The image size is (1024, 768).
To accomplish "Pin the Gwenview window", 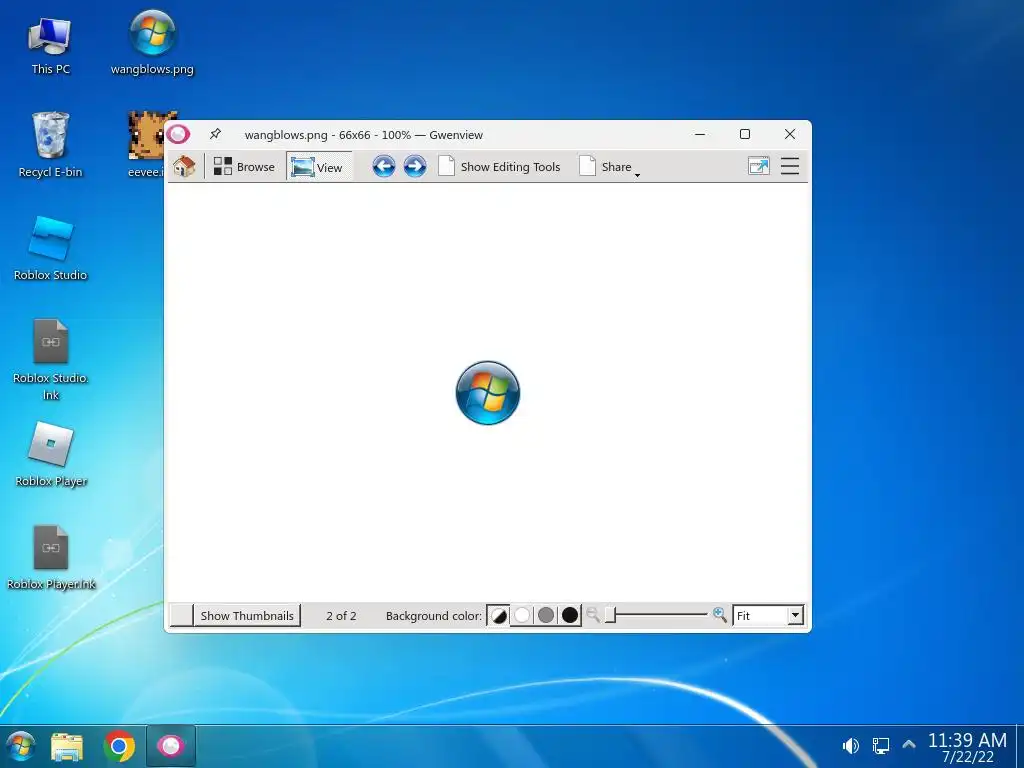I will 215,135.
